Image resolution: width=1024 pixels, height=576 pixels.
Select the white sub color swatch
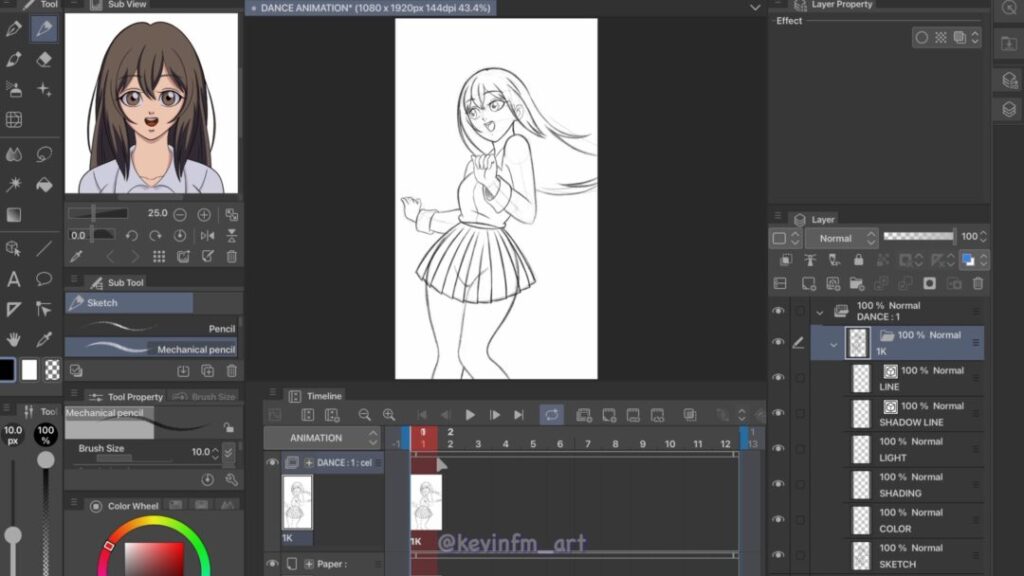coord(29,370)
